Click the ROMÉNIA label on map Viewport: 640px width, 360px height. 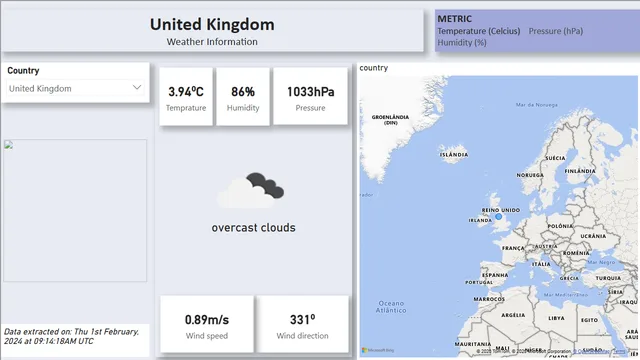pos(576,253)
